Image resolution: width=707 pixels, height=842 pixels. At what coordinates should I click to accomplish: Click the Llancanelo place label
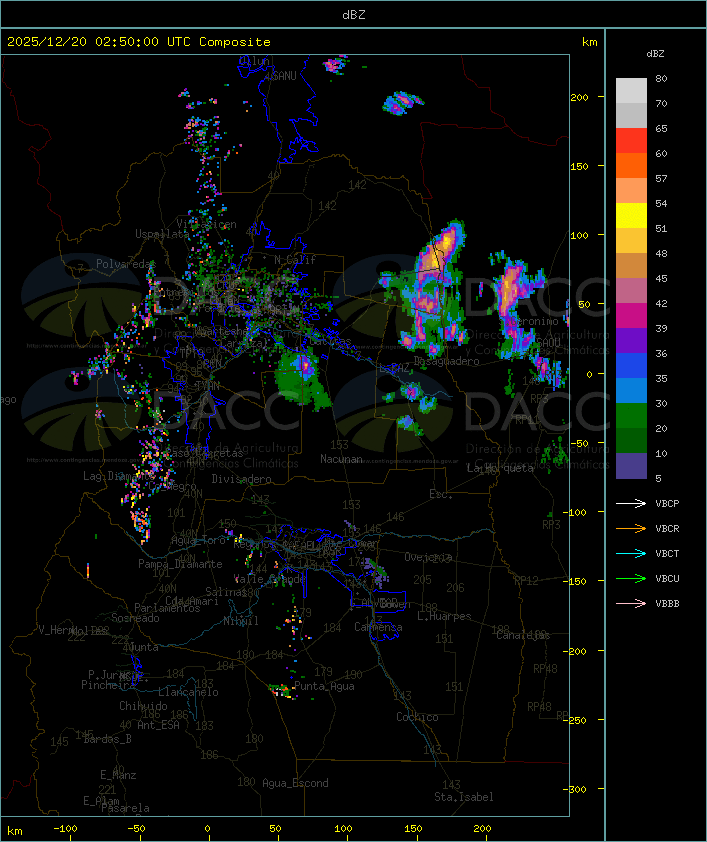point(188,692)
